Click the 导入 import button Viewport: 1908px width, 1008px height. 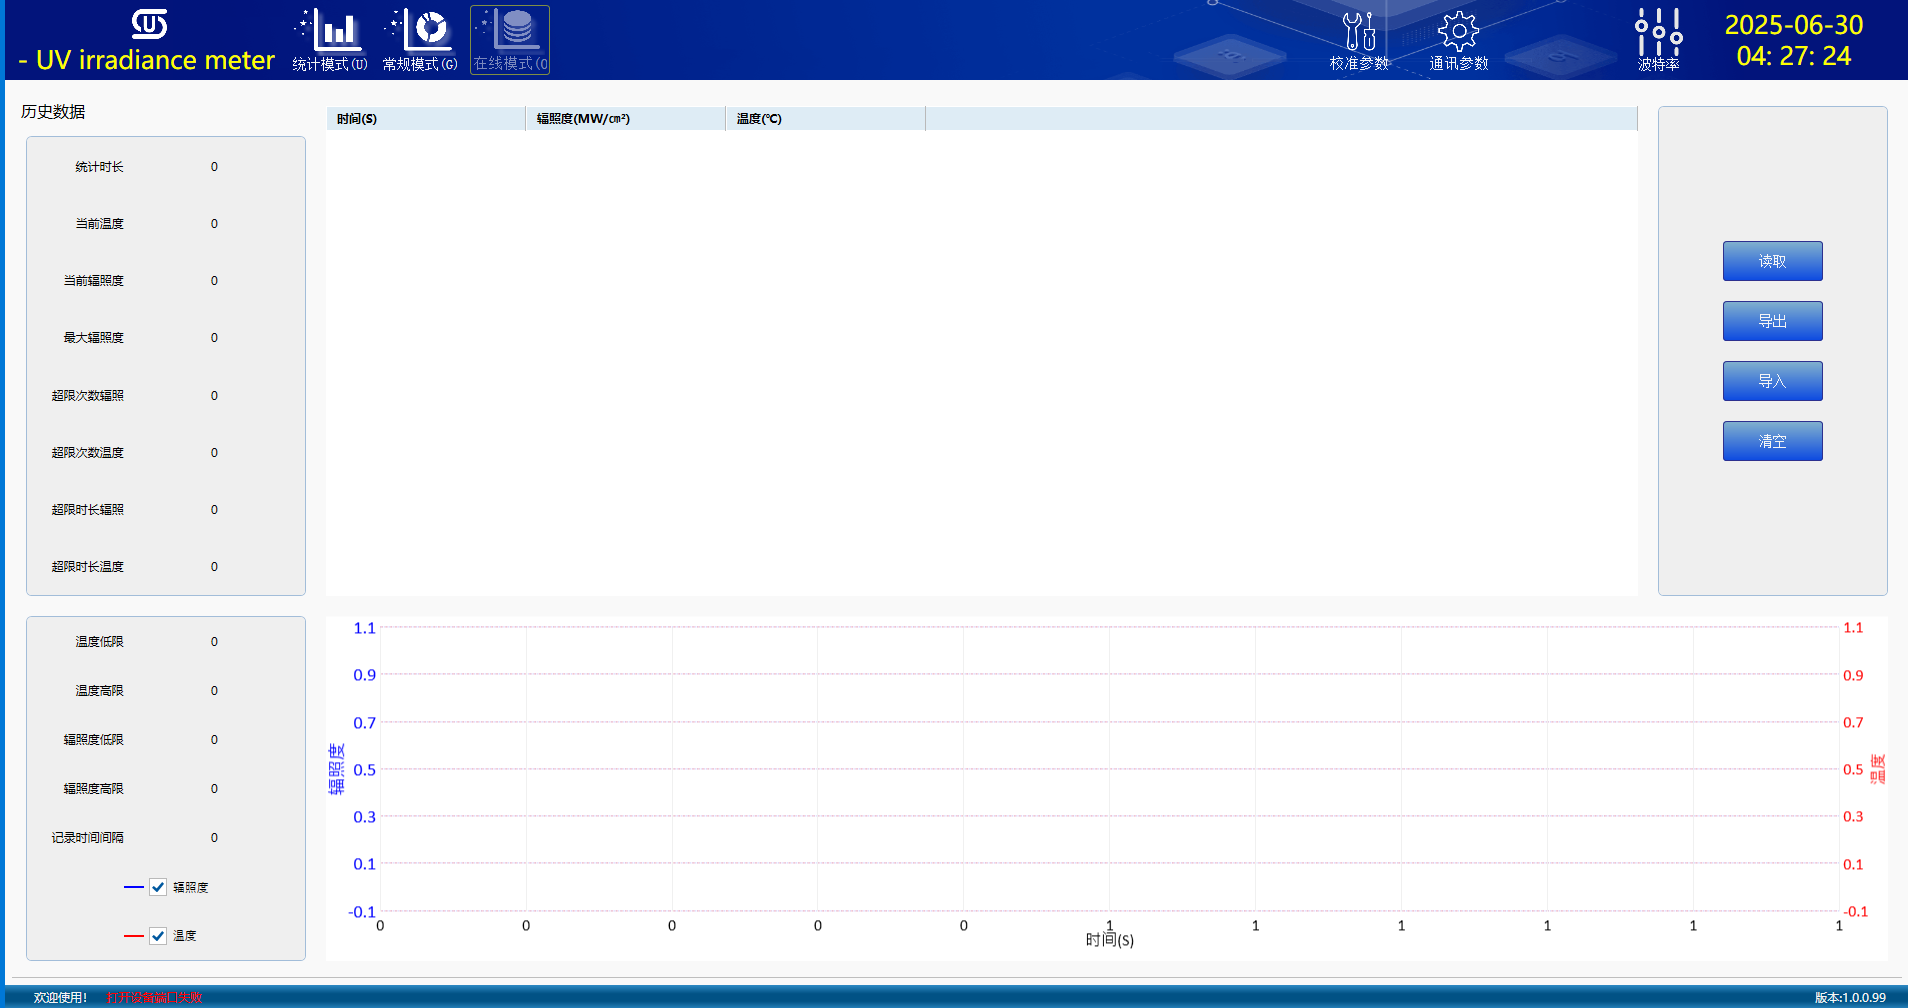1772,381
